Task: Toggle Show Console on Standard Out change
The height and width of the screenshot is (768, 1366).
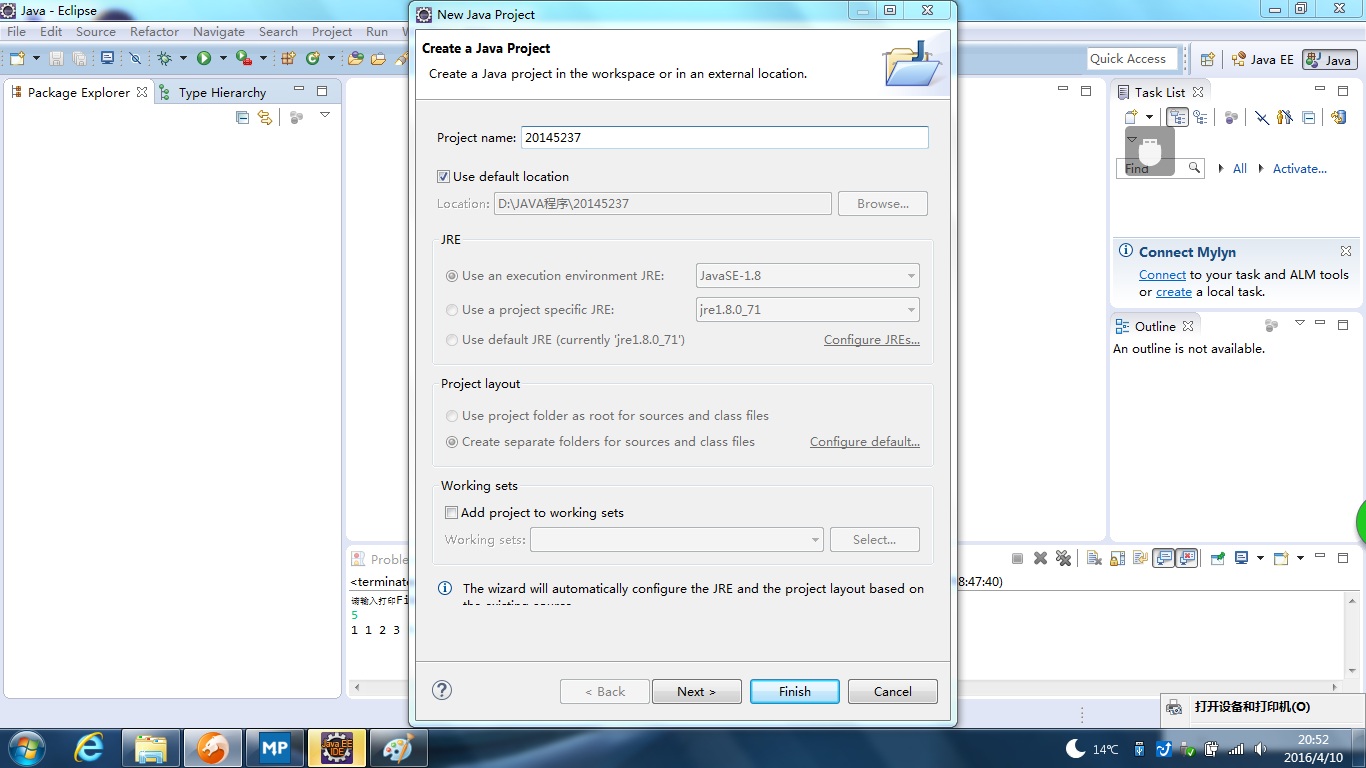Action: 1163,558
